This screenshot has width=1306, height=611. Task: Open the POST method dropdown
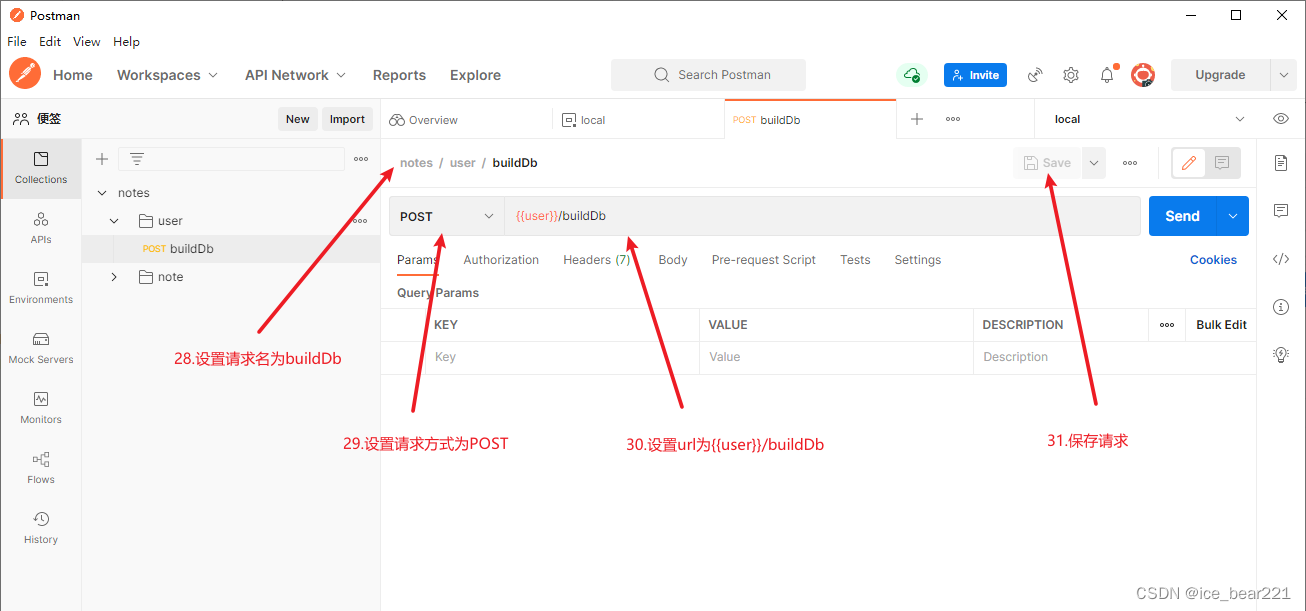point(447,216)
